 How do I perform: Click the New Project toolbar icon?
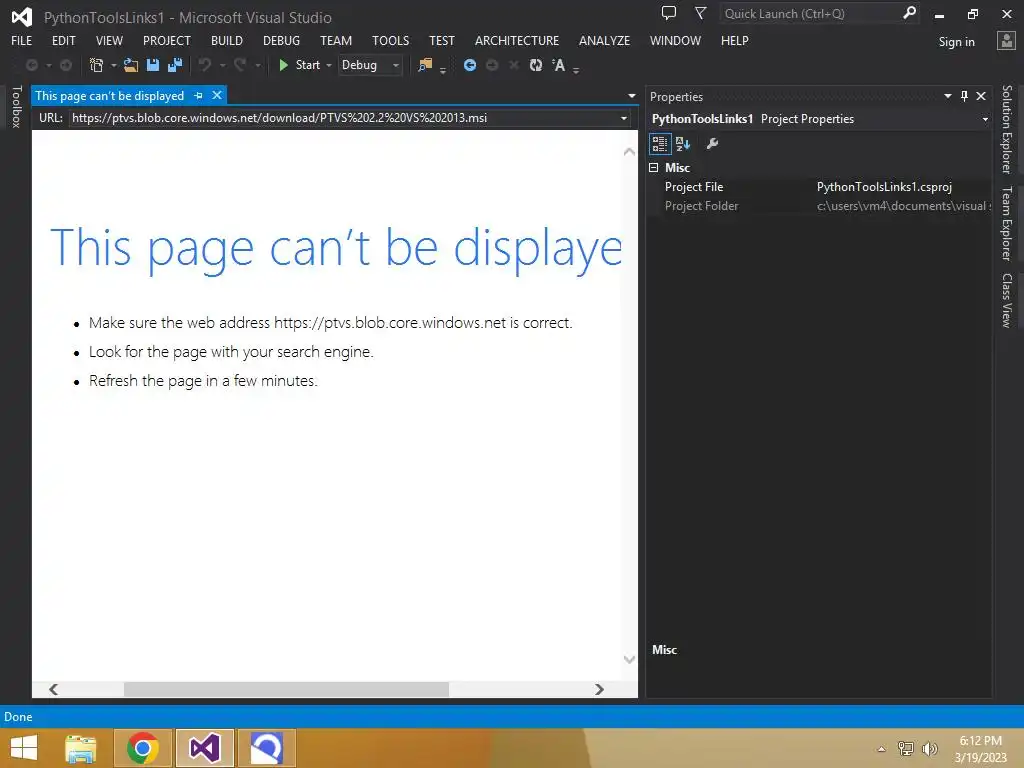click(x=97, y=65)
